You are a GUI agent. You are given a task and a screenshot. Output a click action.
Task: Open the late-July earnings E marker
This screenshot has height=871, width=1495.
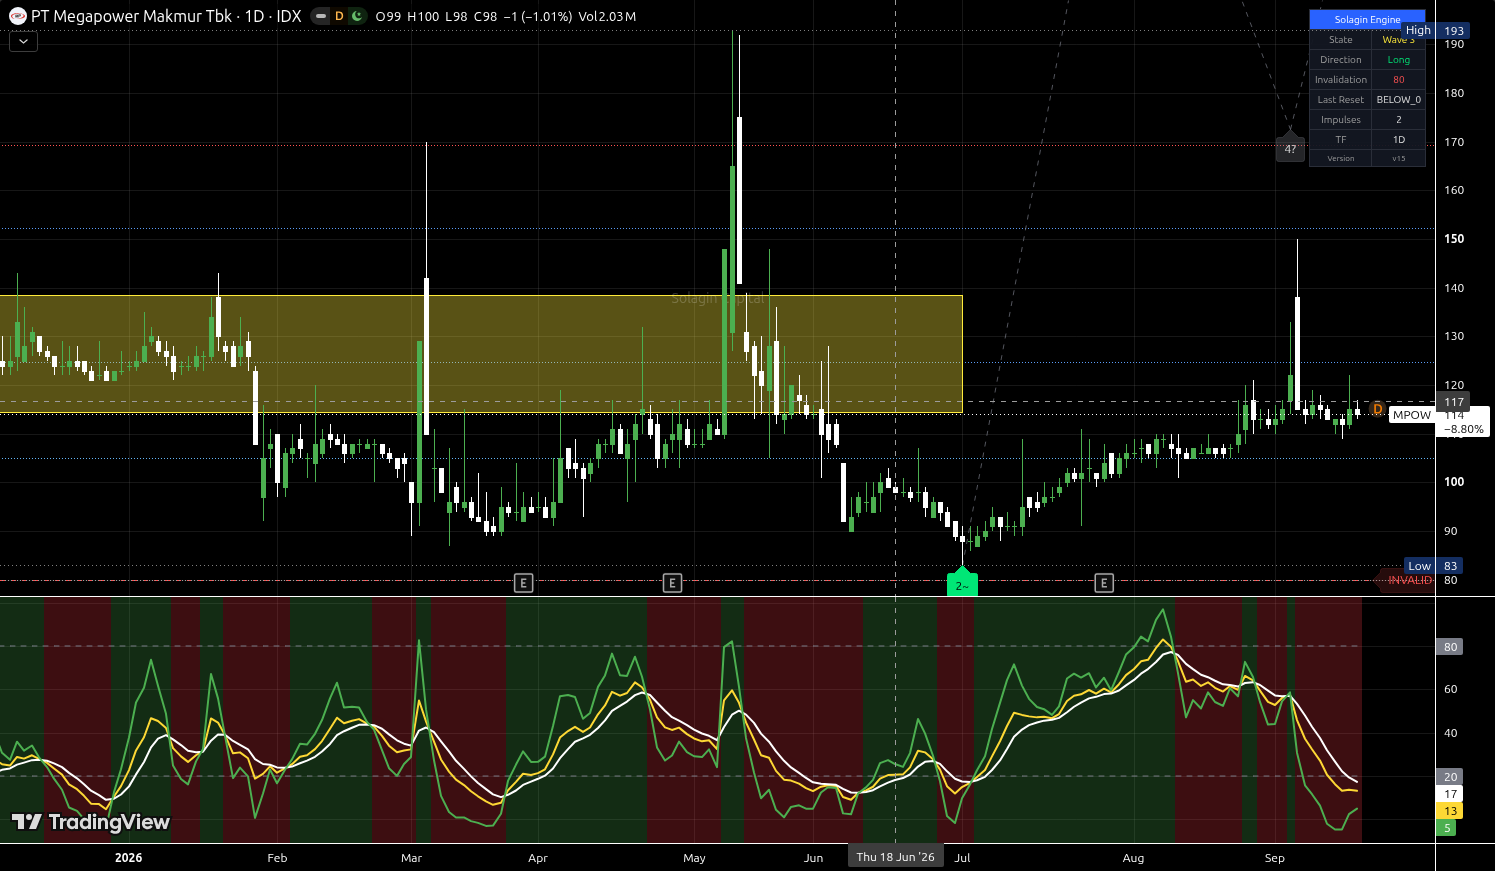(1104, 582)
